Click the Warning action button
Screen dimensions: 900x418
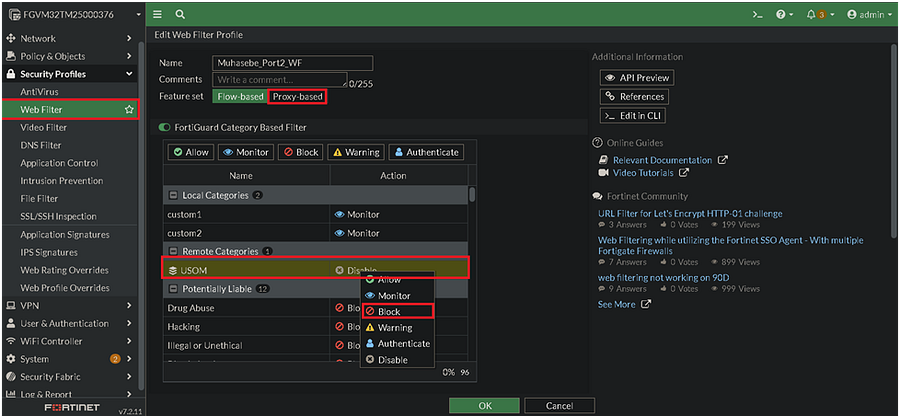click(x=356, y=152)
